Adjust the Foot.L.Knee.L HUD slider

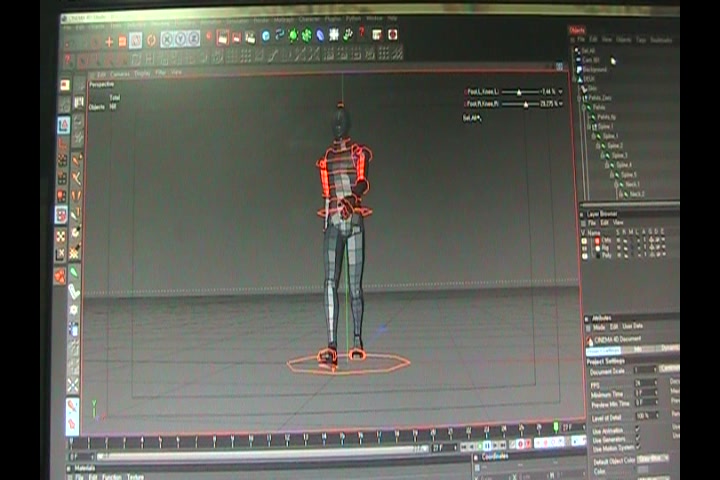tap(520, 92)
